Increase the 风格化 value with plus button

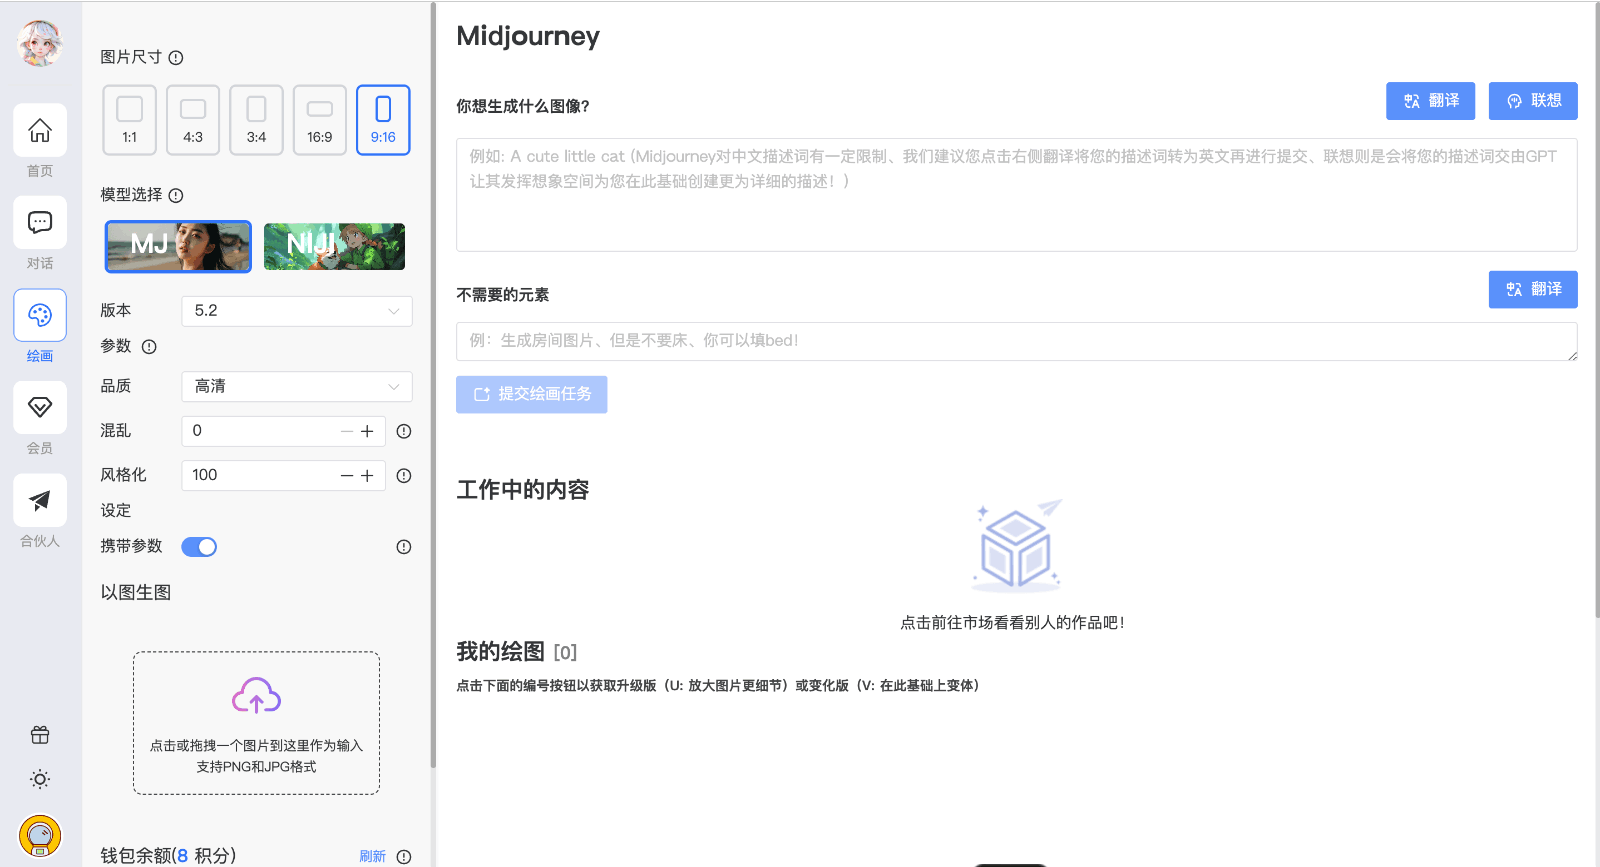pos(368,476)
